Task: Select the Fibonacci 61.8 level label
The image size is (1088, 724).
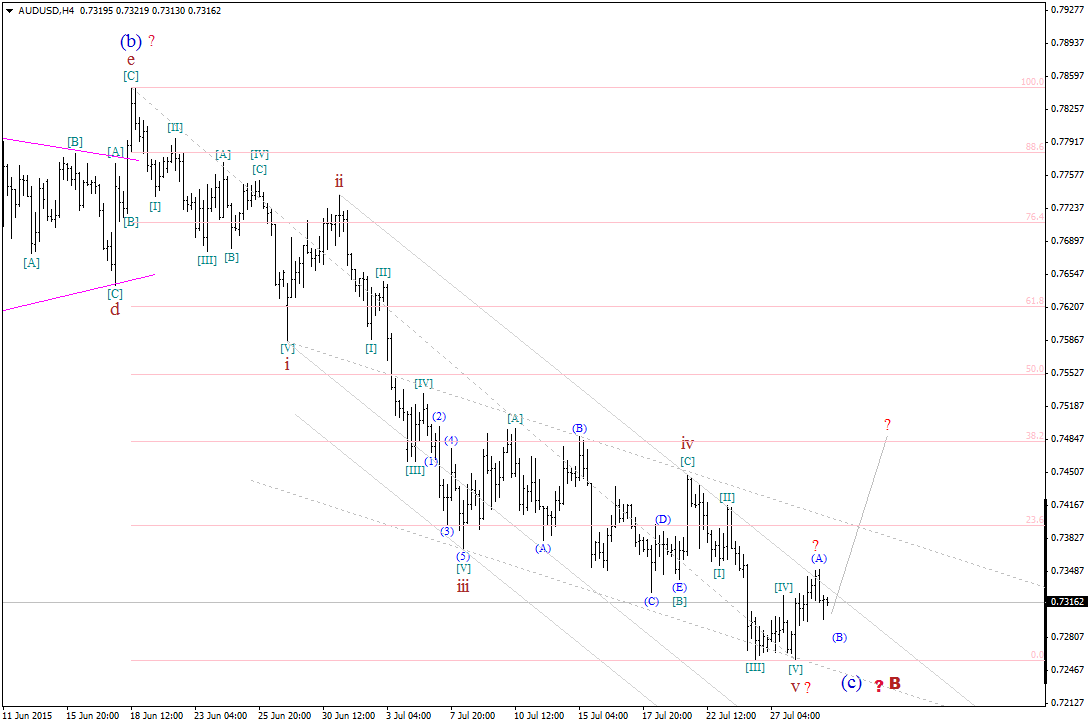Action: [1034, 301]
